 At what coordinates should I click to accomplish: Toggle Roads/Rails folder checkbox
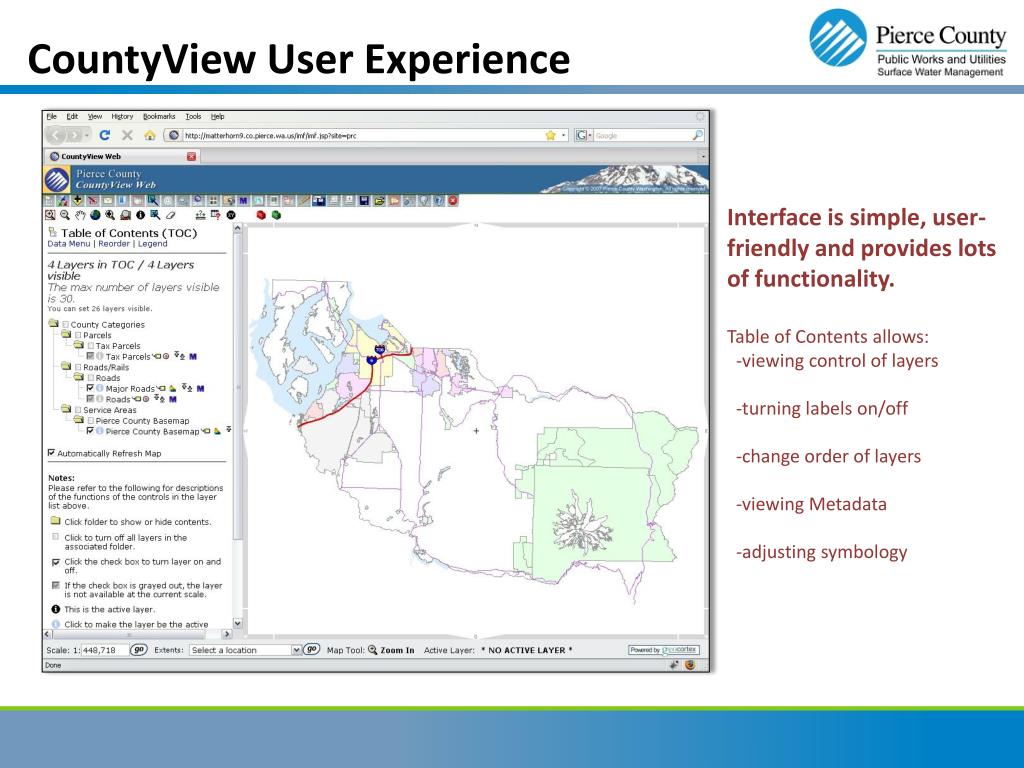pyautogui.click(x=78, y=367)
